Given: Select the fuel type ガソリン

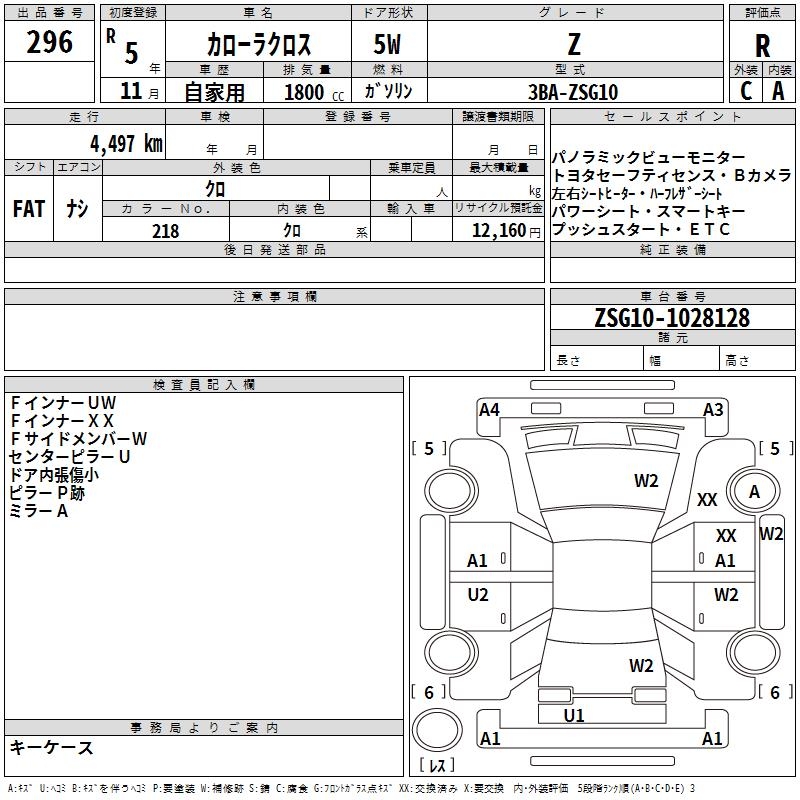Looking at the screenshot, I should pyautogui.click(x=388, y=91).
